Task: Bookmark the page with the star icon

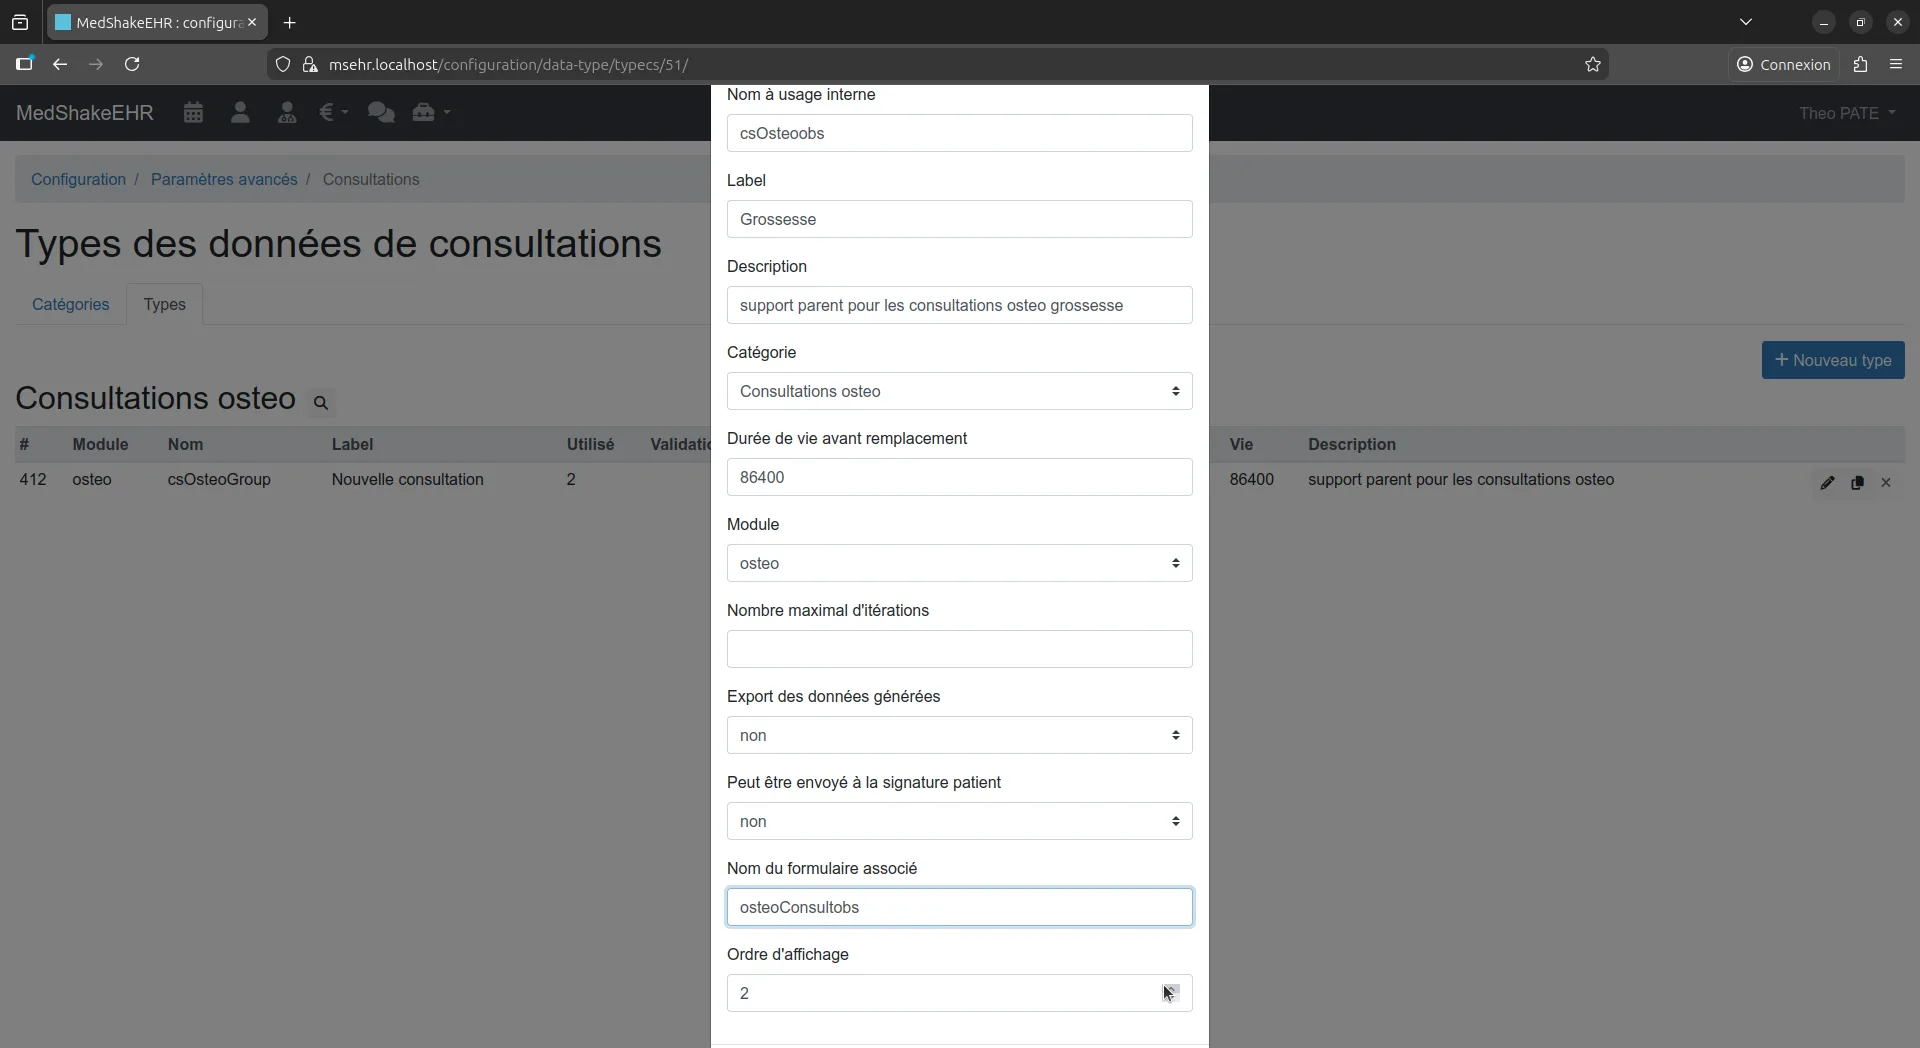Action: (x=1592, y=64)
